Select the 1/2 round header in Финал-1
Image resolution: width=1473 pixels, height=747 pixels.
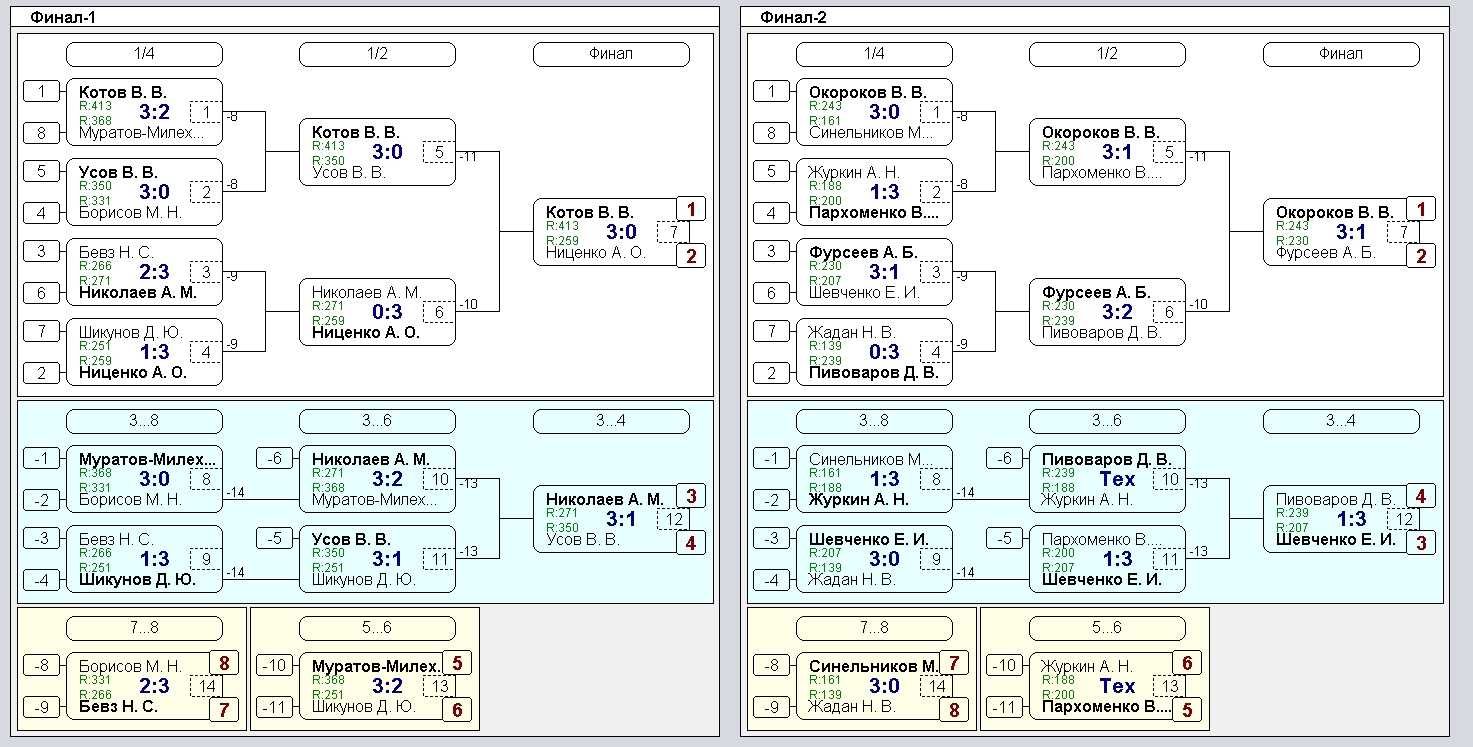[x=377, y=54]
